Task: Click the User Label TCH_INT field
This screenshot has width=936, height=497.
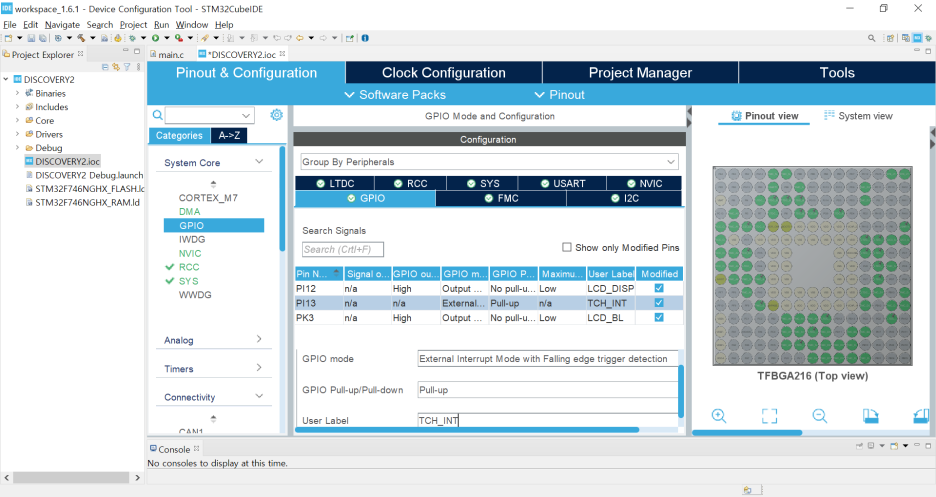Action: (547, 421)
